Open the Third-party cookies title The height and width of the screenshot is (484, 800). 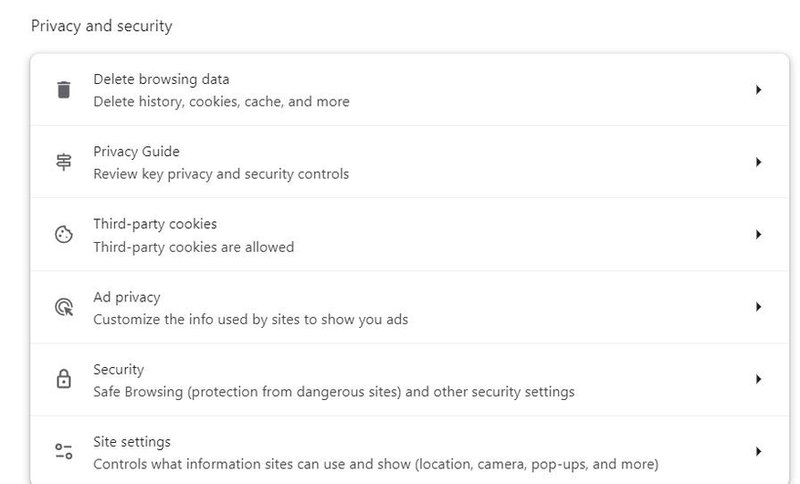coord(155,224)
